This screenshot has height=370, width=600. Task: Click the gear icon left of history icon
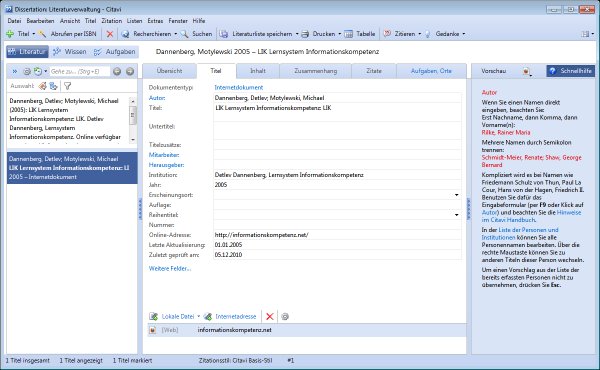(x=27, y=71)
